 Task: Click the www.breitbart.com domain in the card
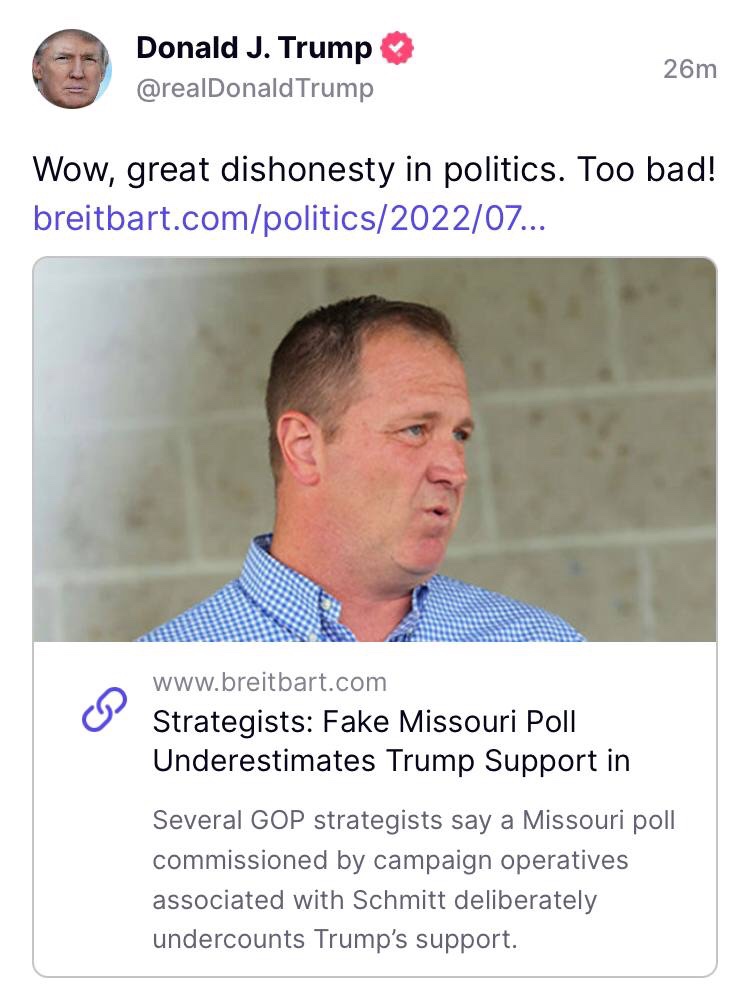click(x=269, y=683)
